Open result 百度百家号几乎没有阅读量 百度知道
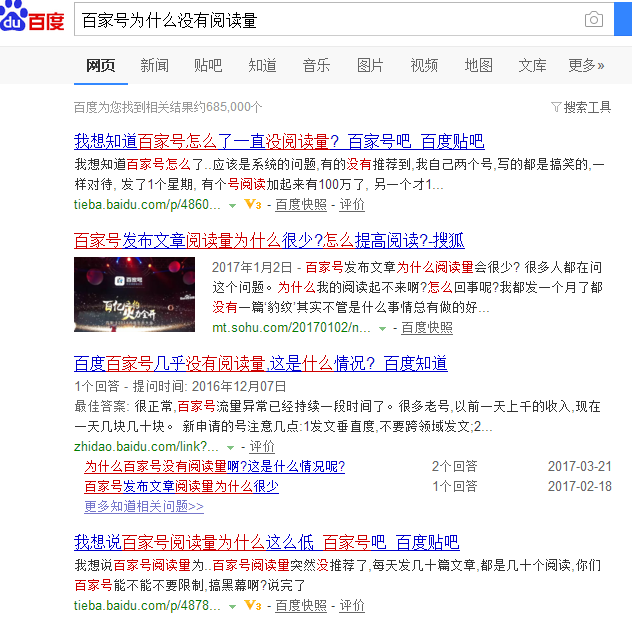This screenshot has width=632, height=617. tap(260, 364)
